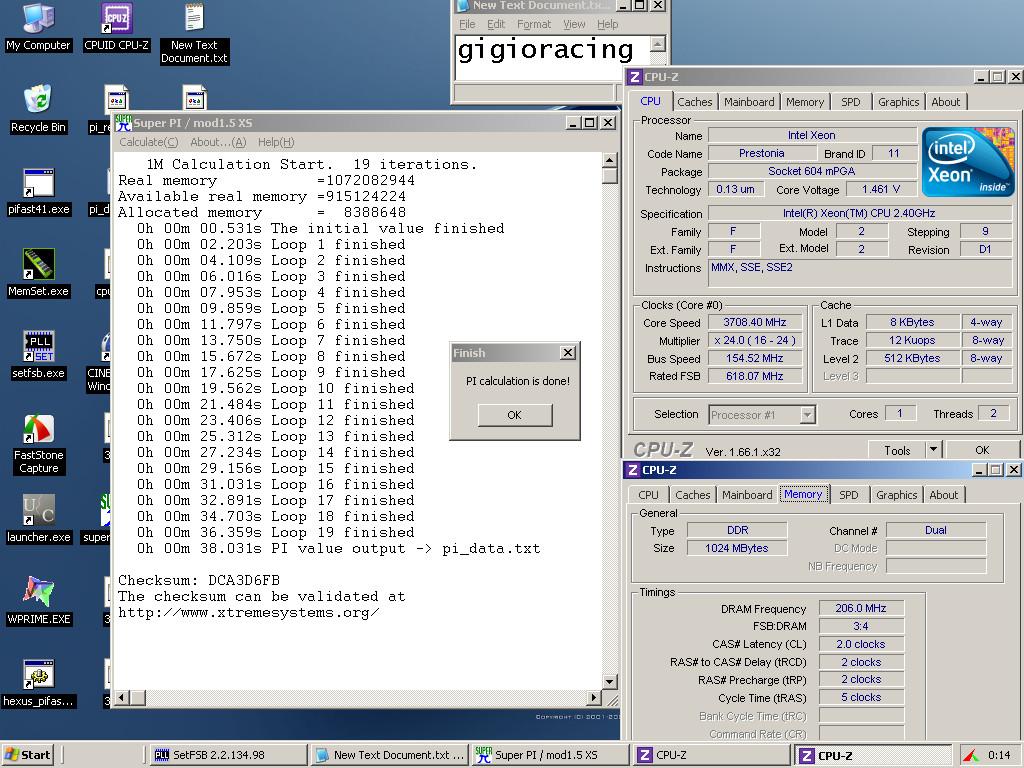Click the lower CPU-Z window title icon

coord(632,470)
